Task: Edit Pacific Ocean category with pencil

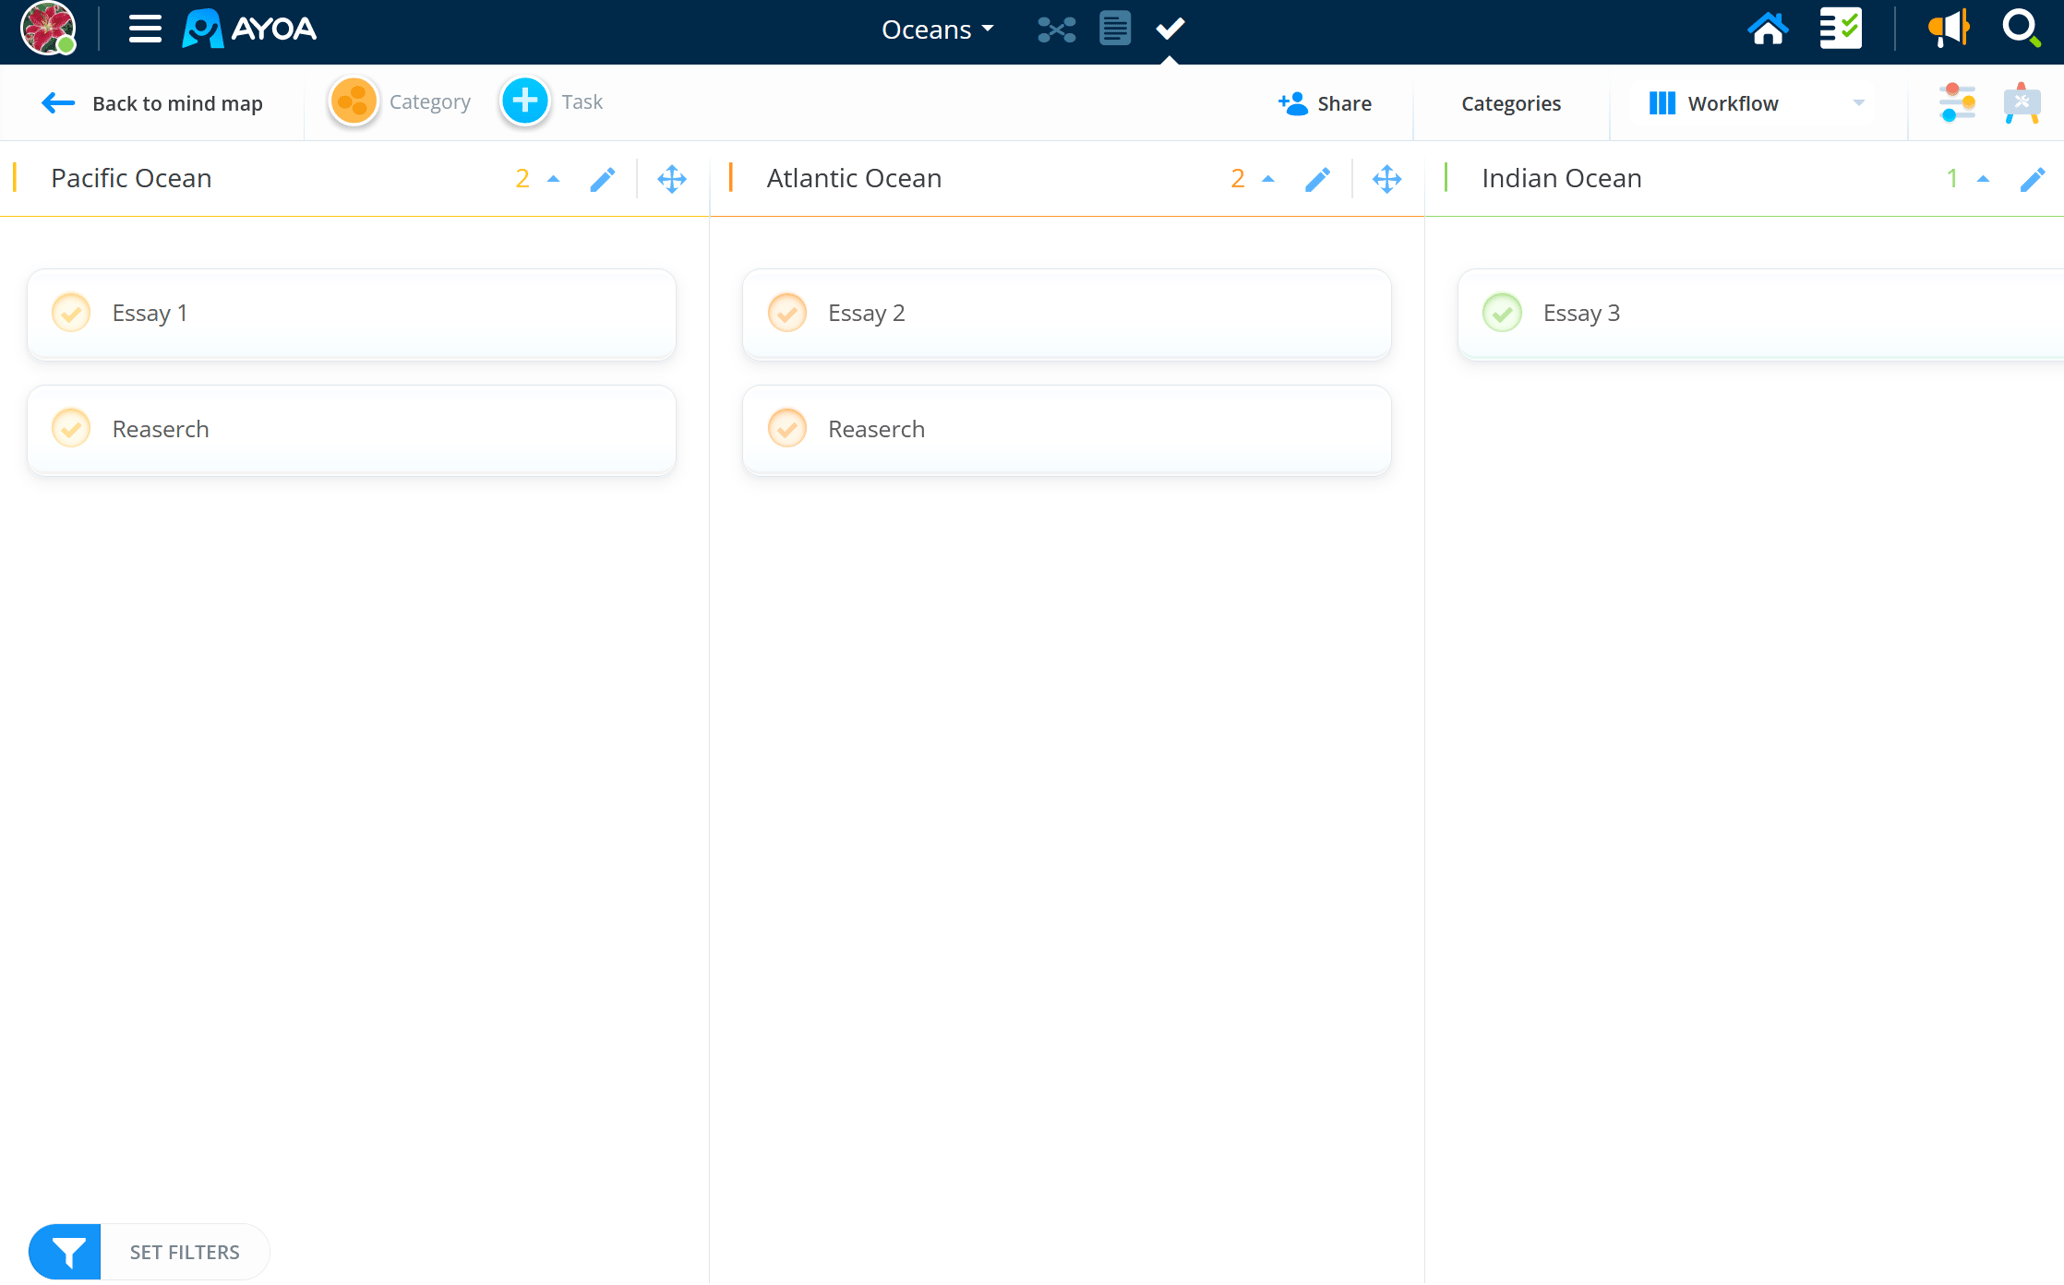Action: click(x=602, y=179)
